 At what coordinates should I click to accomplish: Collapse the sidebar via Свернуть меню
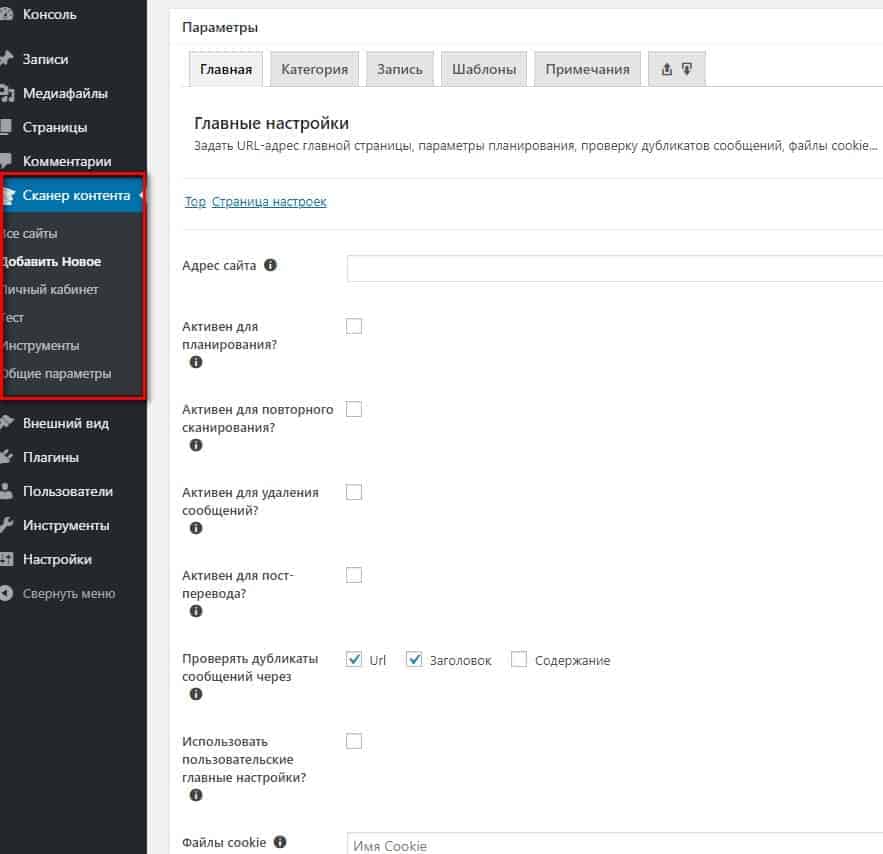click(x=68, y=593)
